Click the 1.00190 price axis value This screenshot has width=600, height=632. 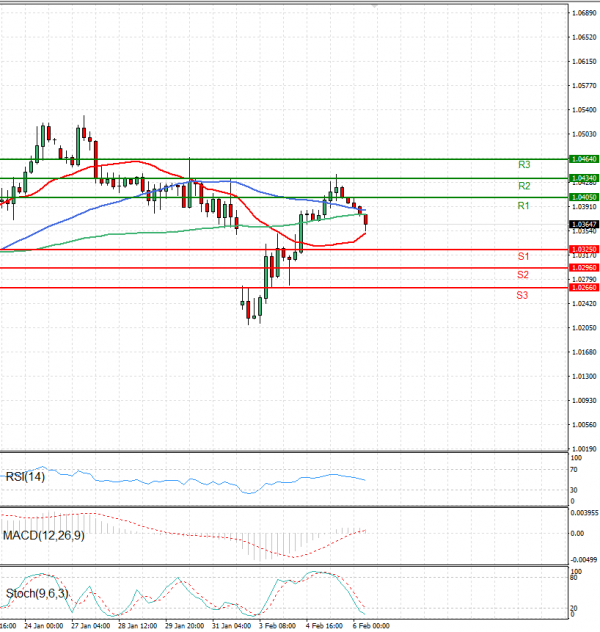584,449
